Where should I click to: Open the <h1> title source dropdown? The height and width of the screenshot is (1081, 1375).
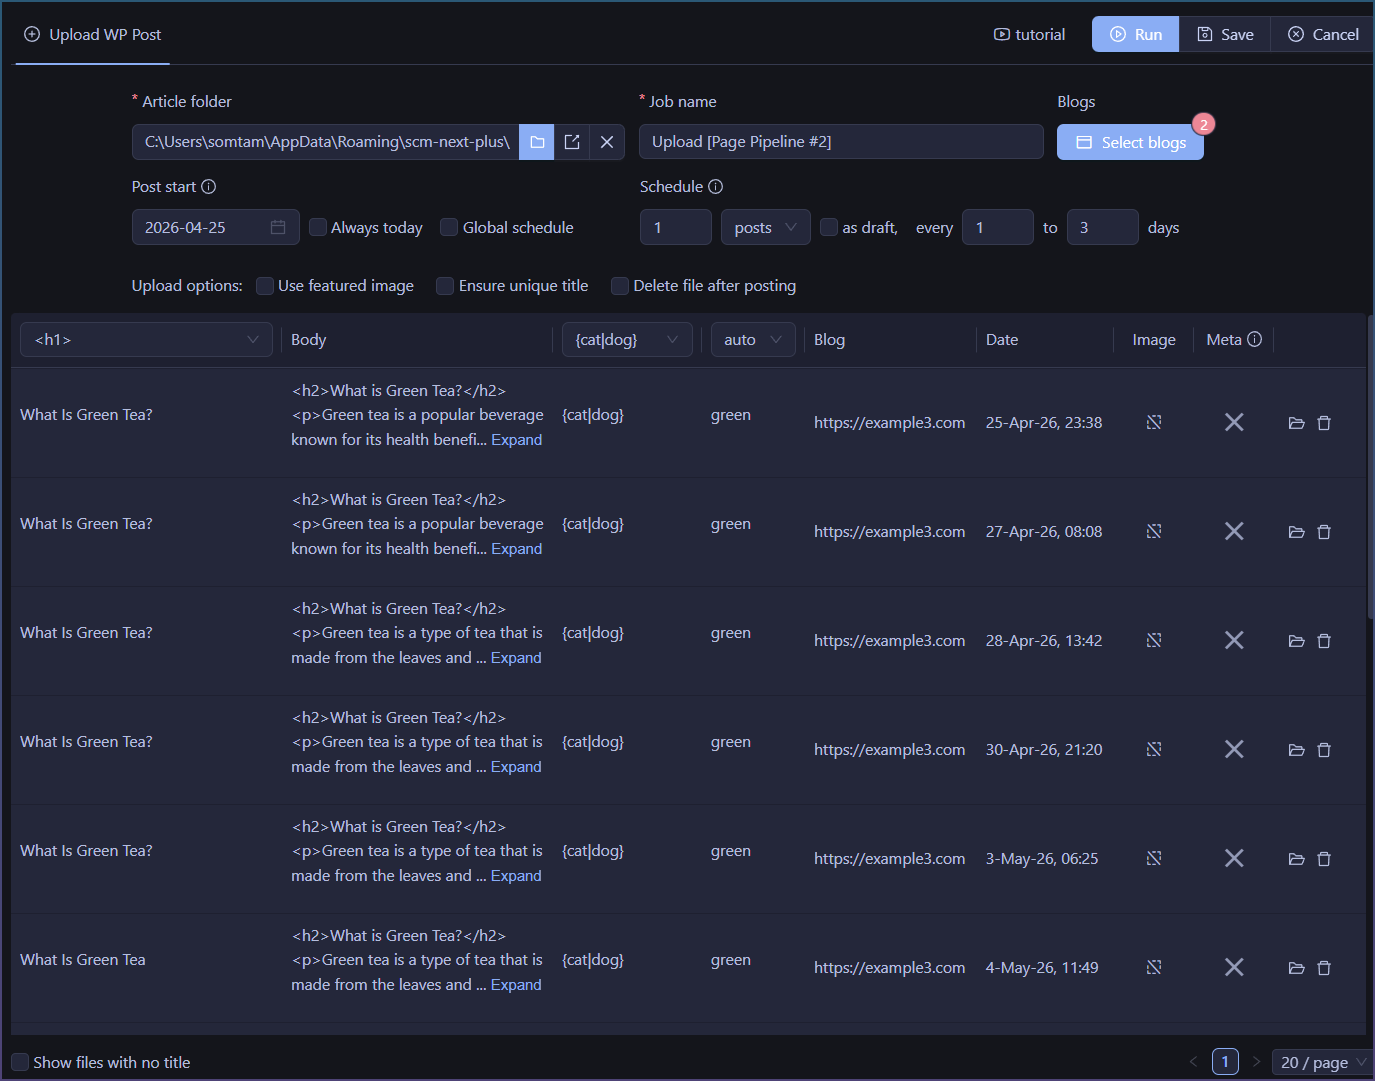point(146,340)
